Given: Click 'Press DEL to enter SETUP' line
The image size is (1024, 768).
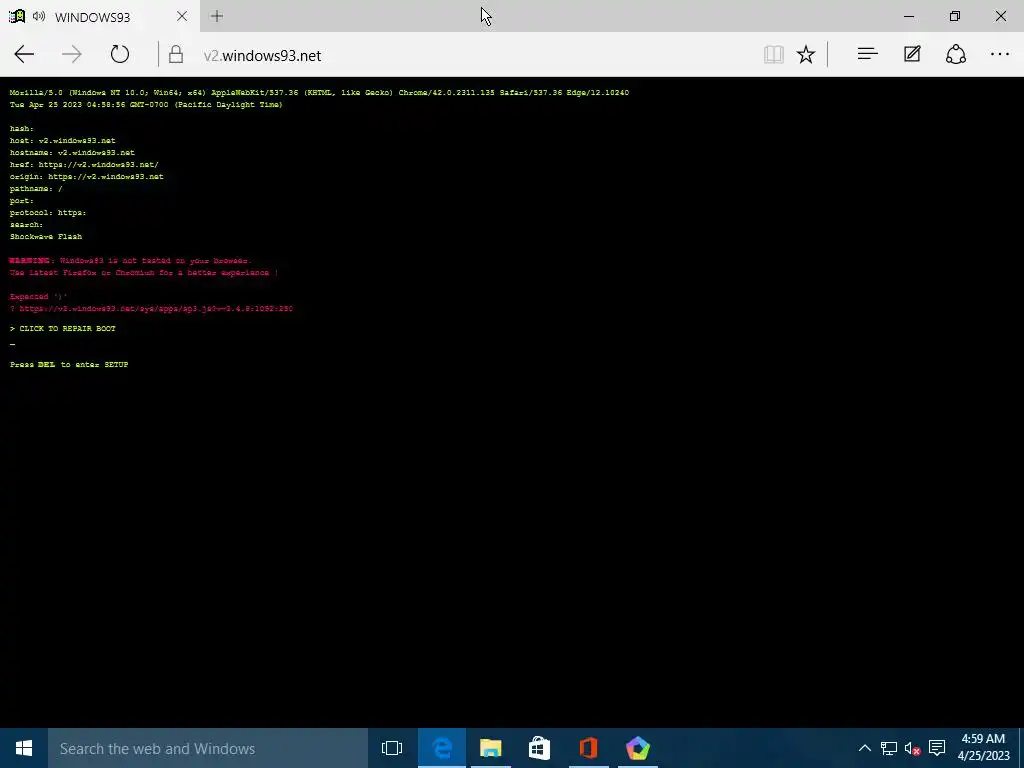Looking at the screenshot, I should (x=69, y=364).
